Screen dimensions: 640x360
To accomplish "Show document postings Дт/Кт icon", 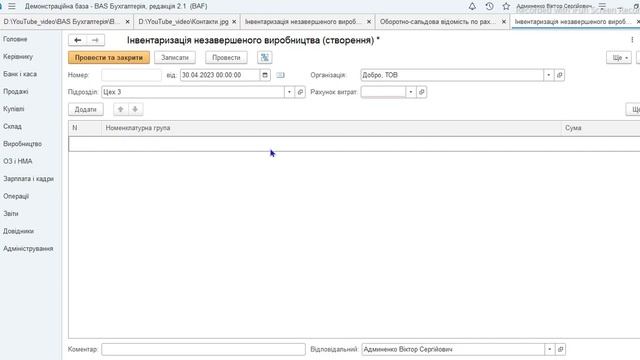I will coord(264,58).
